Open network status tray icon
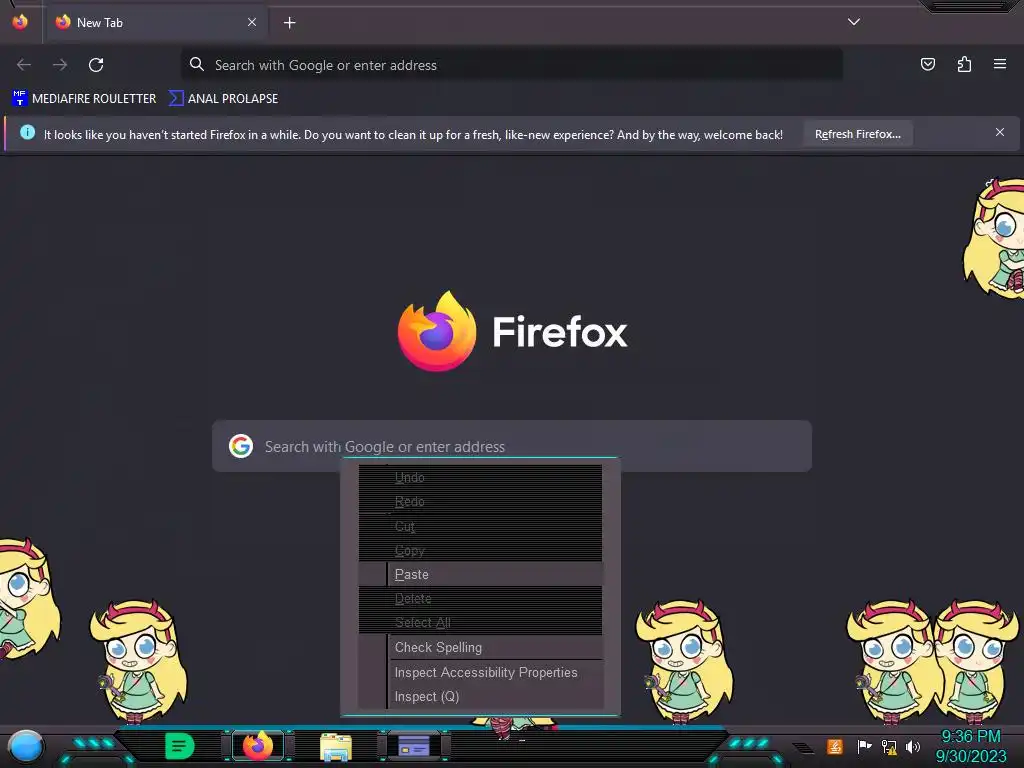The height and width of the screenshot is (768, 1024). 889,746
